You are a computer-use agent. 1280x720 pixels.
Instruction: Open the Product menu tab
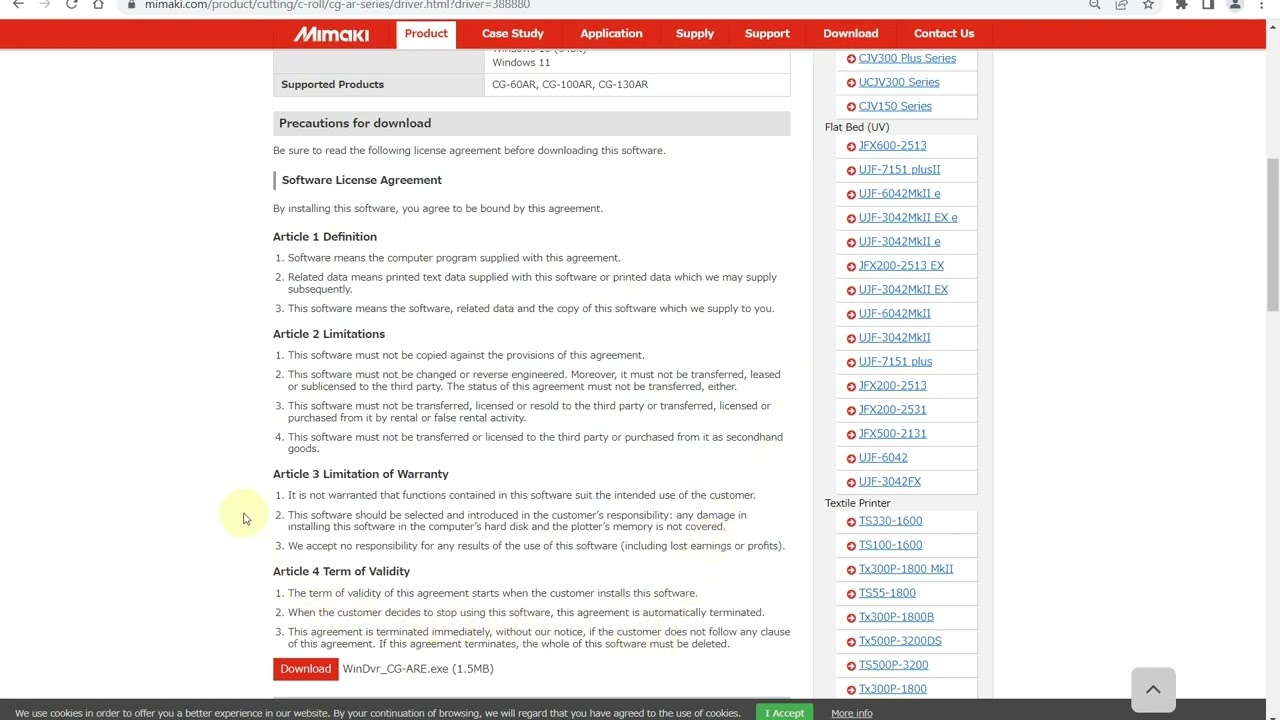point(426,33)
